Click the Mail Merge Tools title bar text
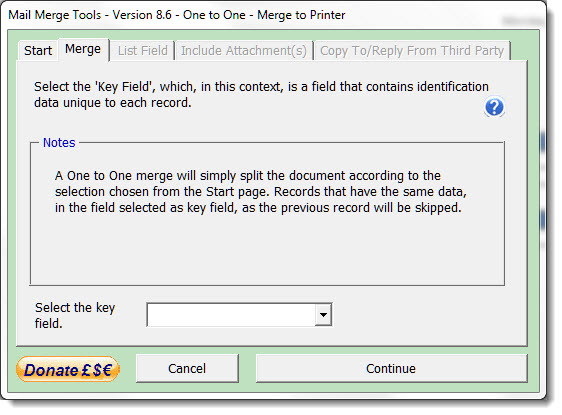 click(177, 15)
